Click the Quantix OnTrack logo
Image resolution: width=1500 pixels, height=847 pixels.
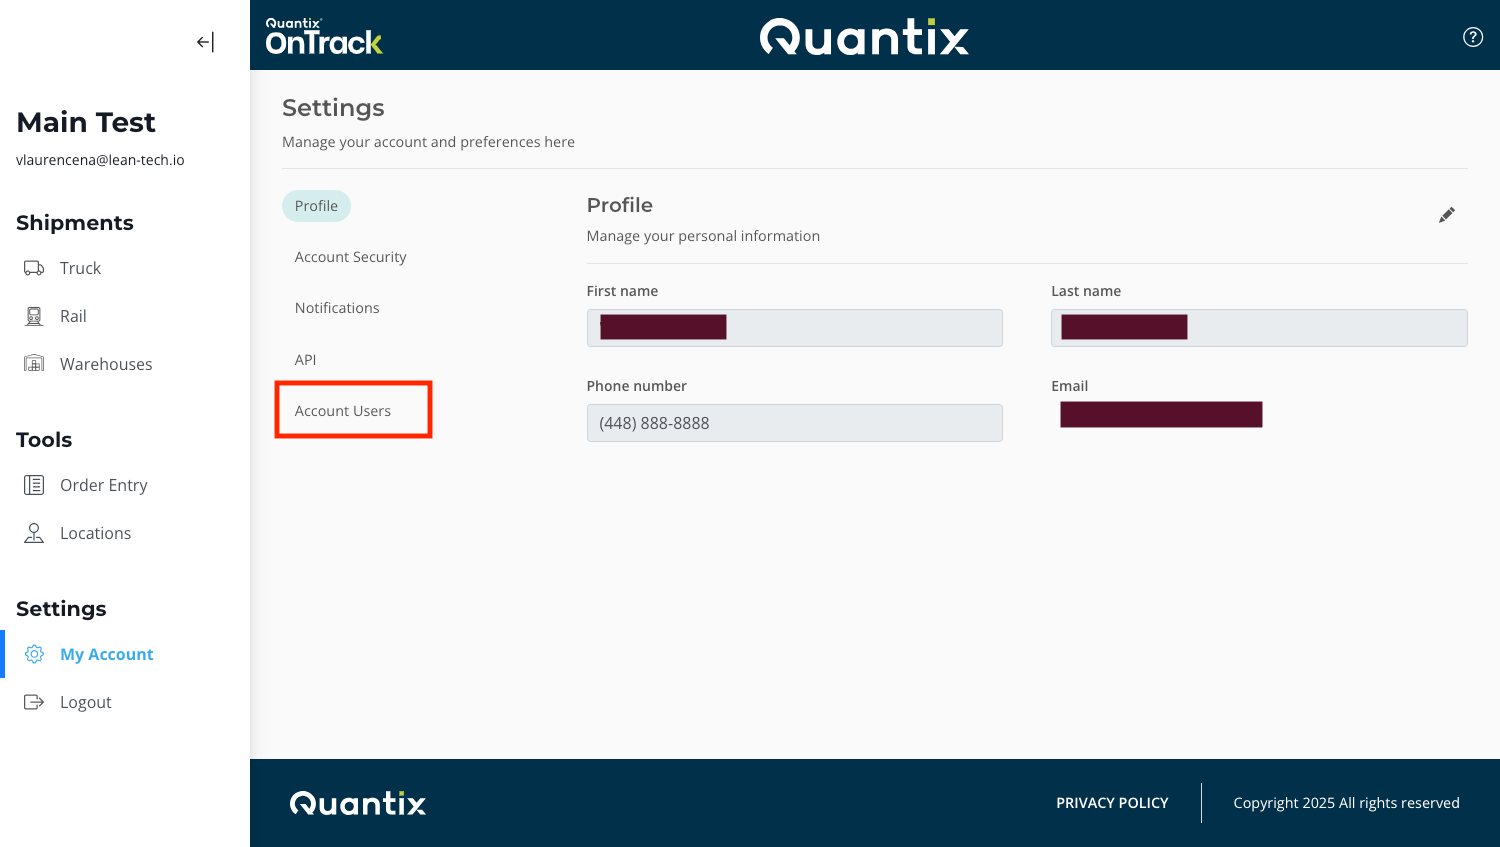[x=325, y=37]
